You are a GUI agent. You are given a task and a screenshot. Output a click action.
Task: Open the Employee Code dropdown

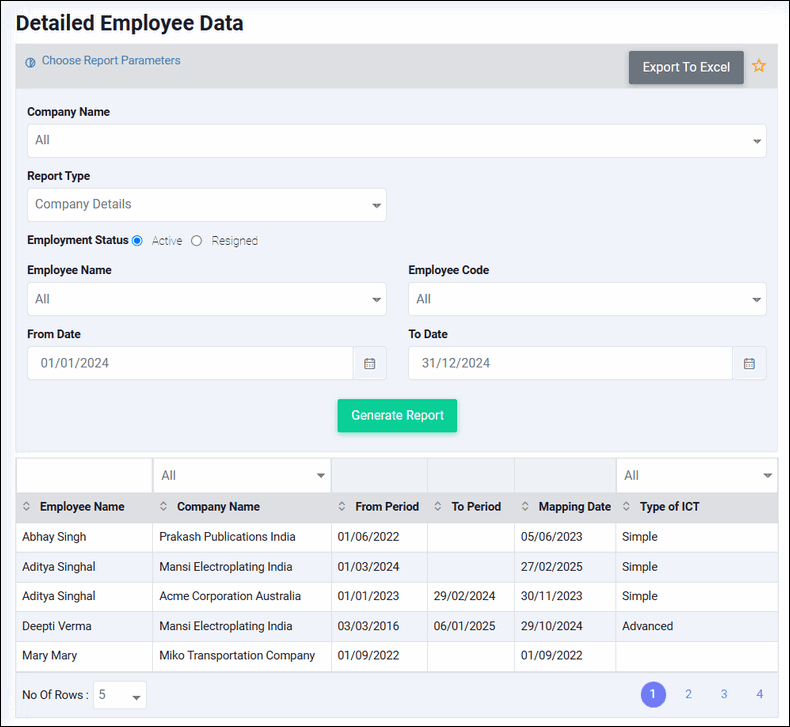pos(587,299)
